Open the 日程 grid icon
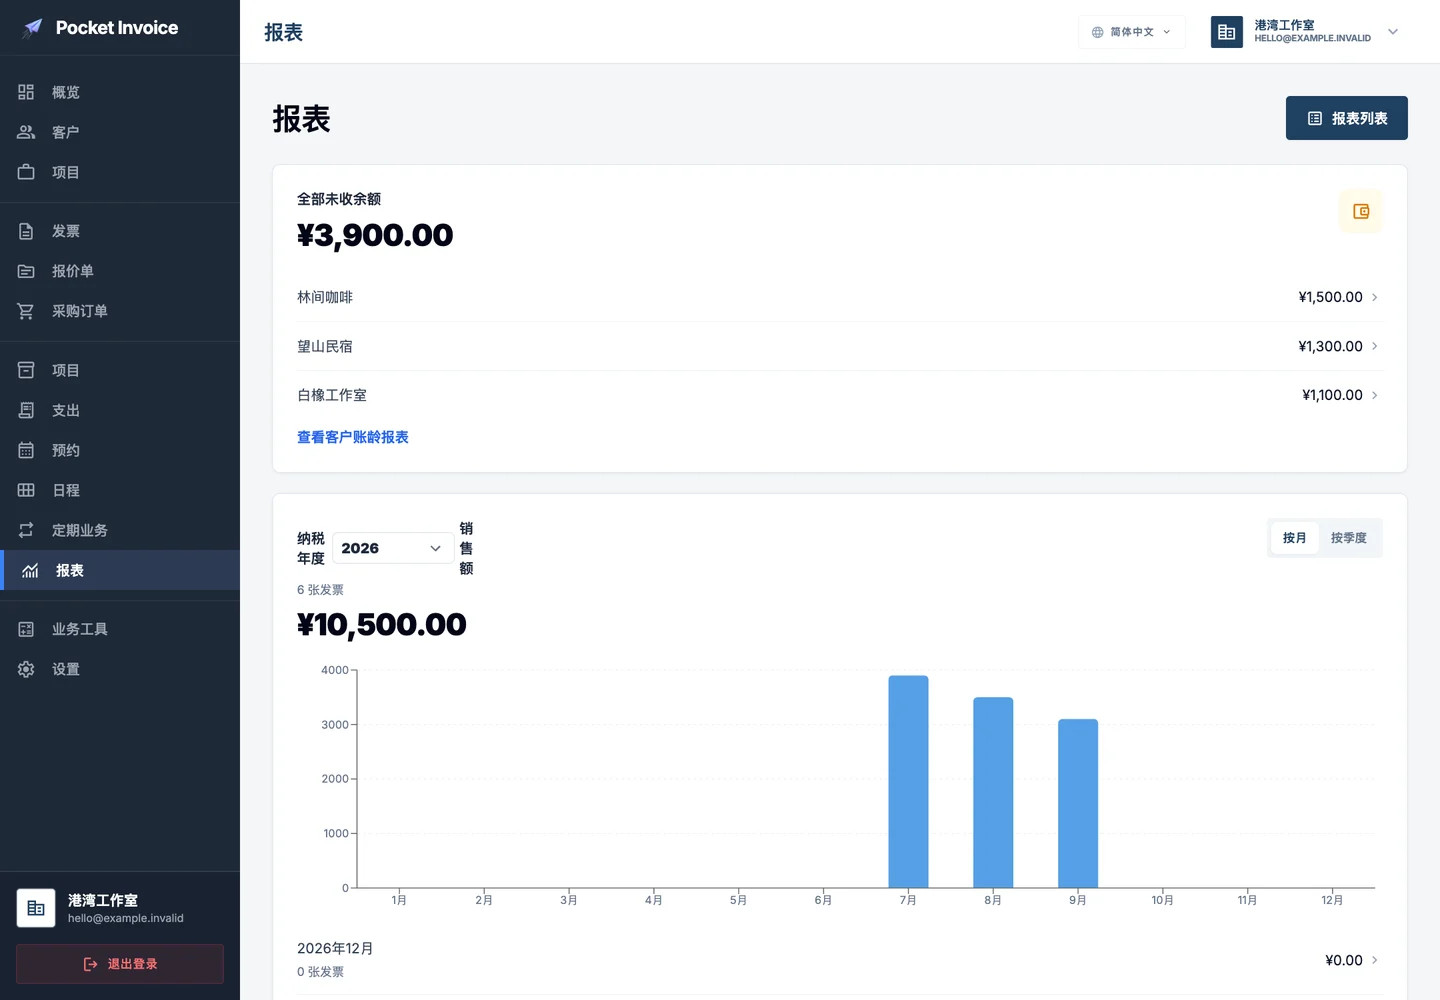The width and height of the screenshot is (1440, 1000). (26, 490)
